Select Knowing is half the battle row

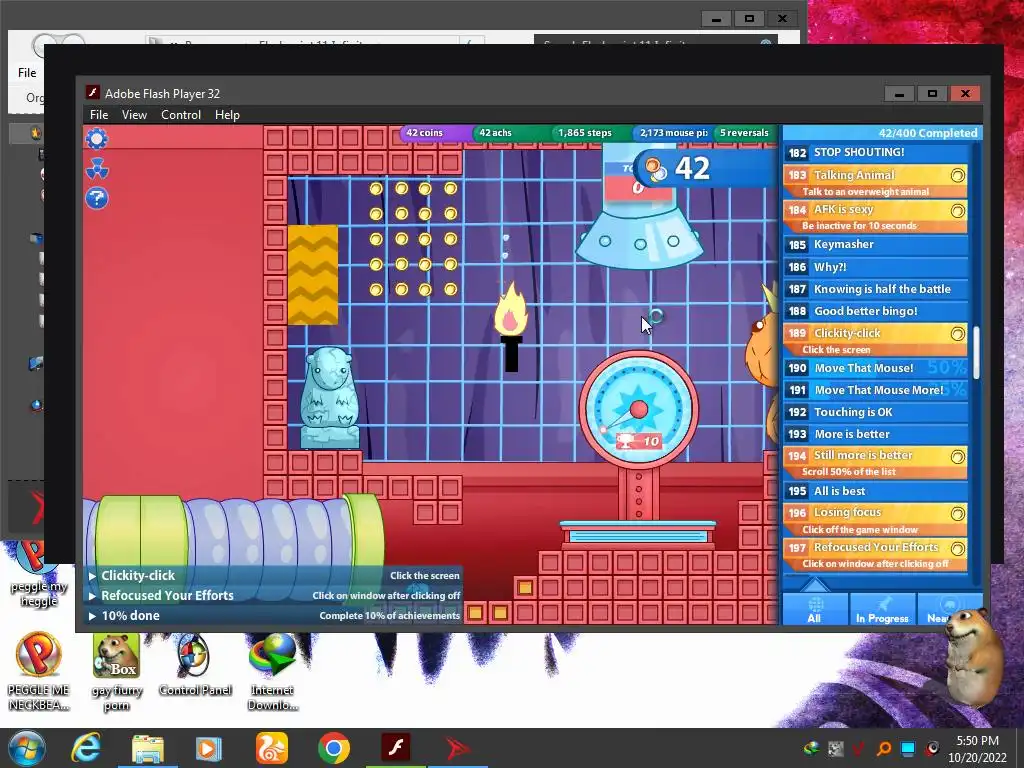click(x=875, y=289)
